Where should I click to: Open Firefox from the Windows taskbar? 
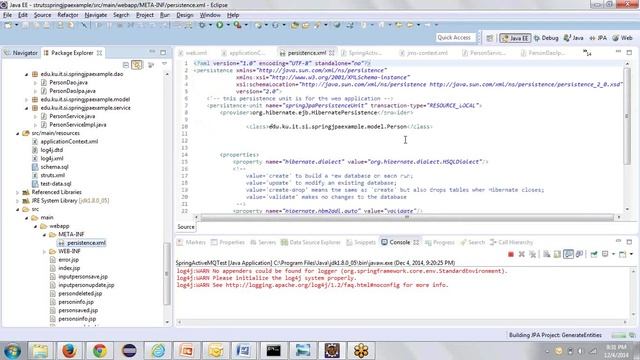pos(69,350)
